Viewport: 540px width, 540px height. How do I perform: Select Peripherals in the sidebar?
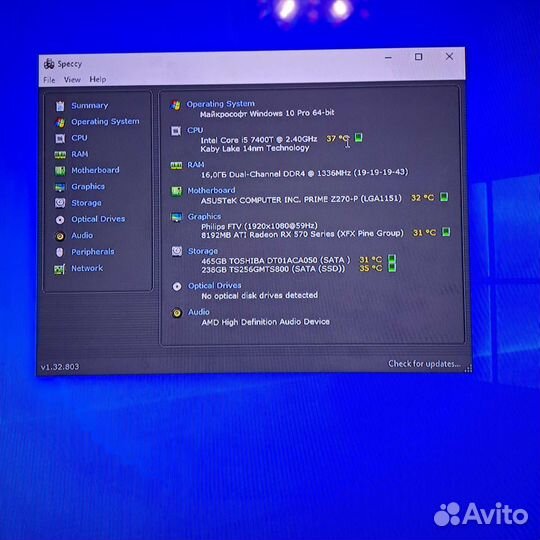93,252
